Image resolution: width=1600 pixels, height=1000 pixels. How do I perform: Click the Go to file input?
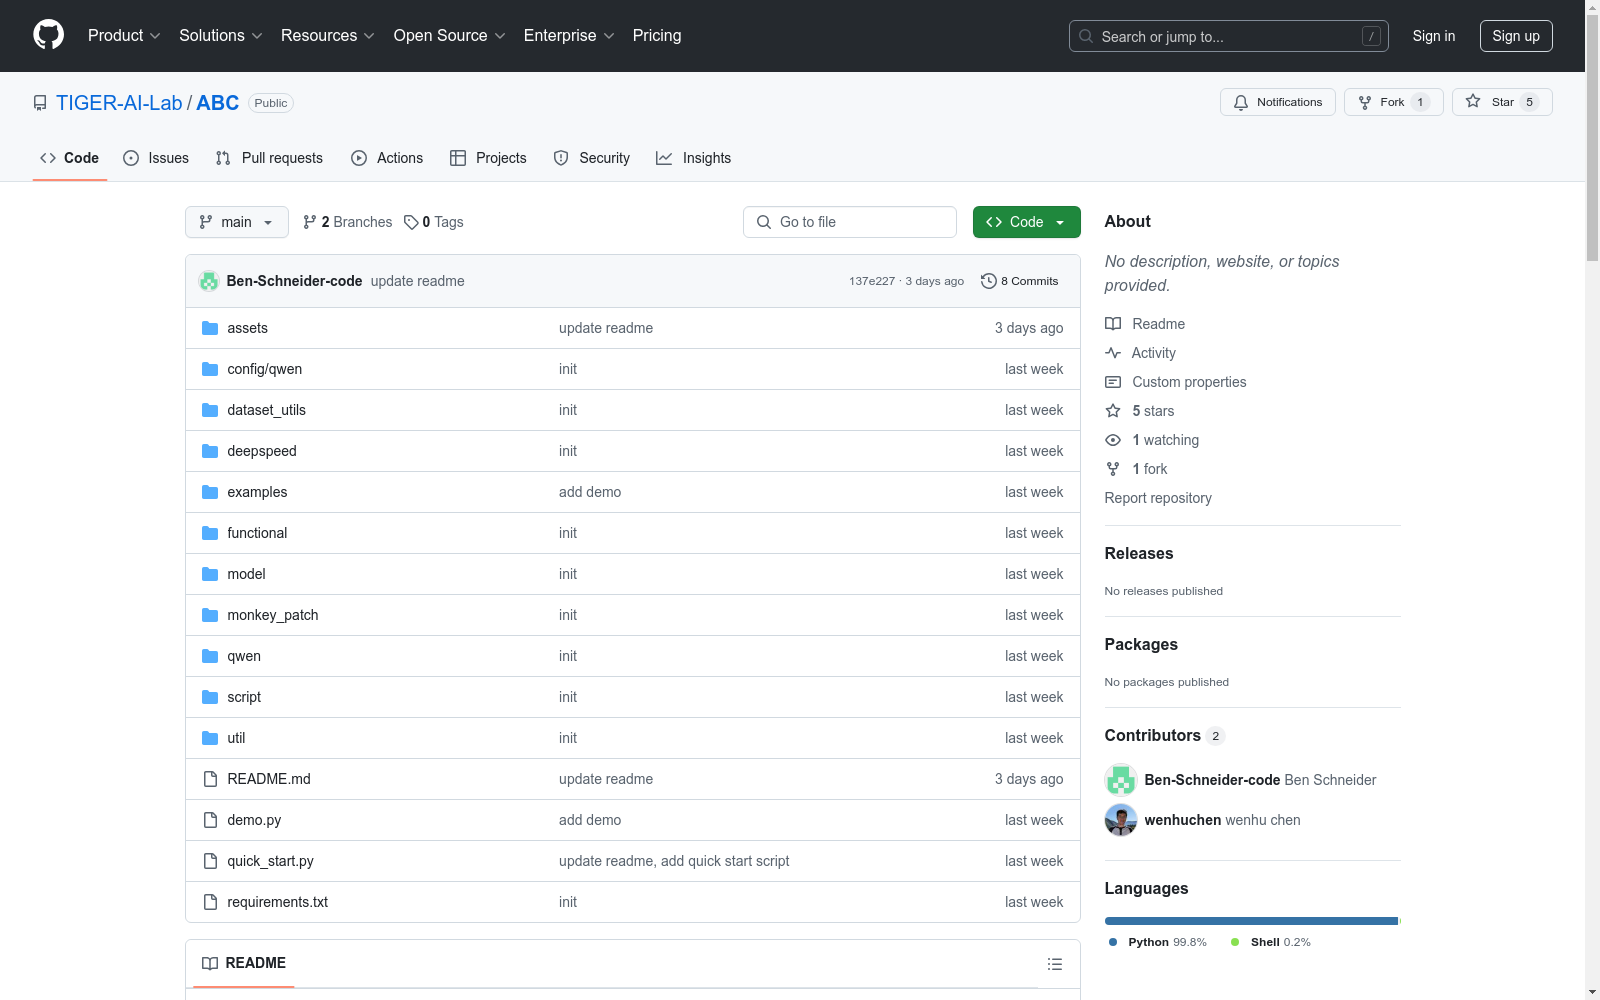coord(850,222)
